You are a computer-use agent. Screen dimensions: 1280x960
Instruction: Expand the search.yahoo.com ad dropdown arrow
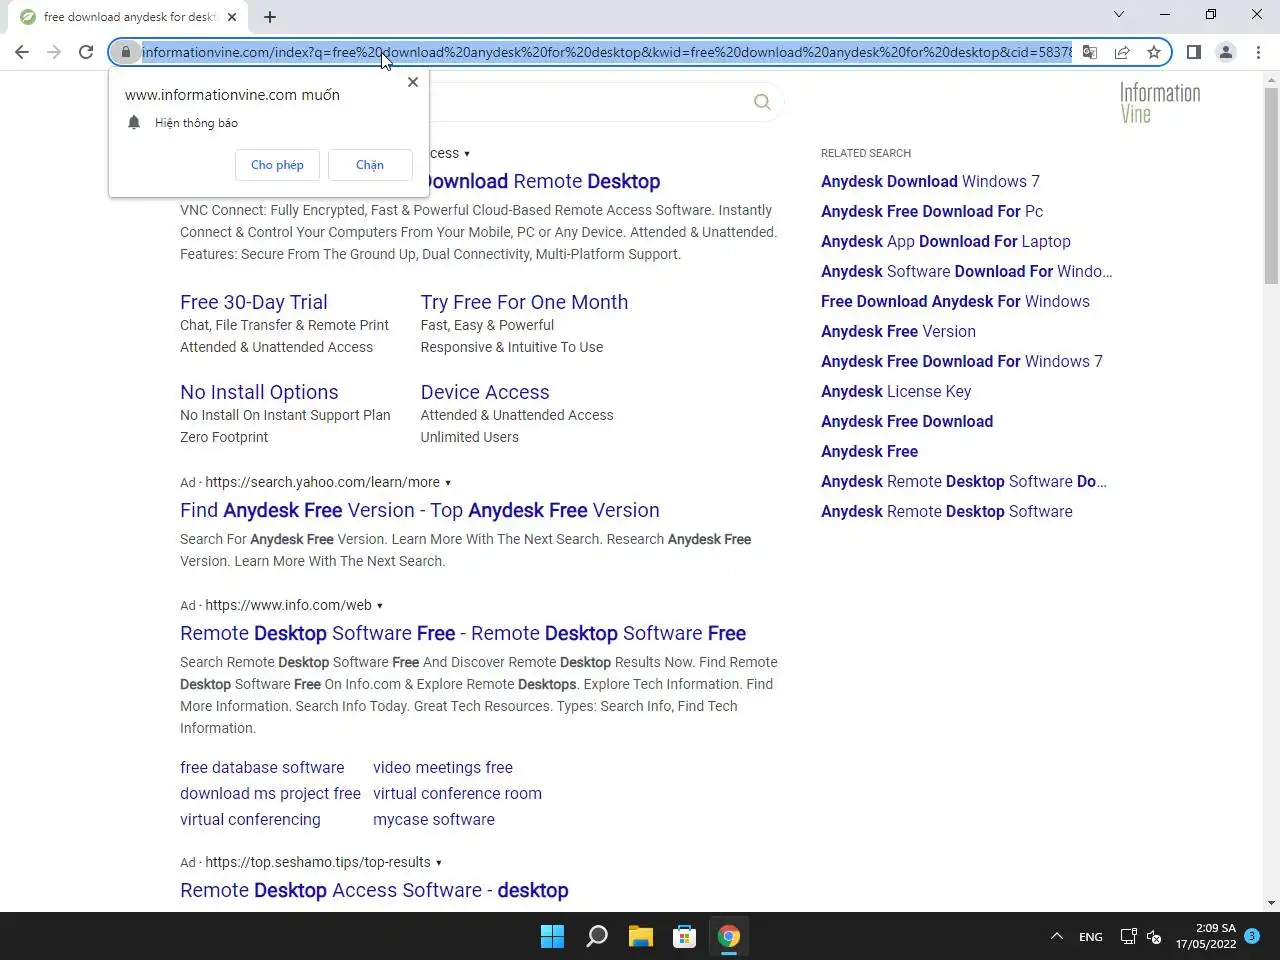[x=448, y=483]
